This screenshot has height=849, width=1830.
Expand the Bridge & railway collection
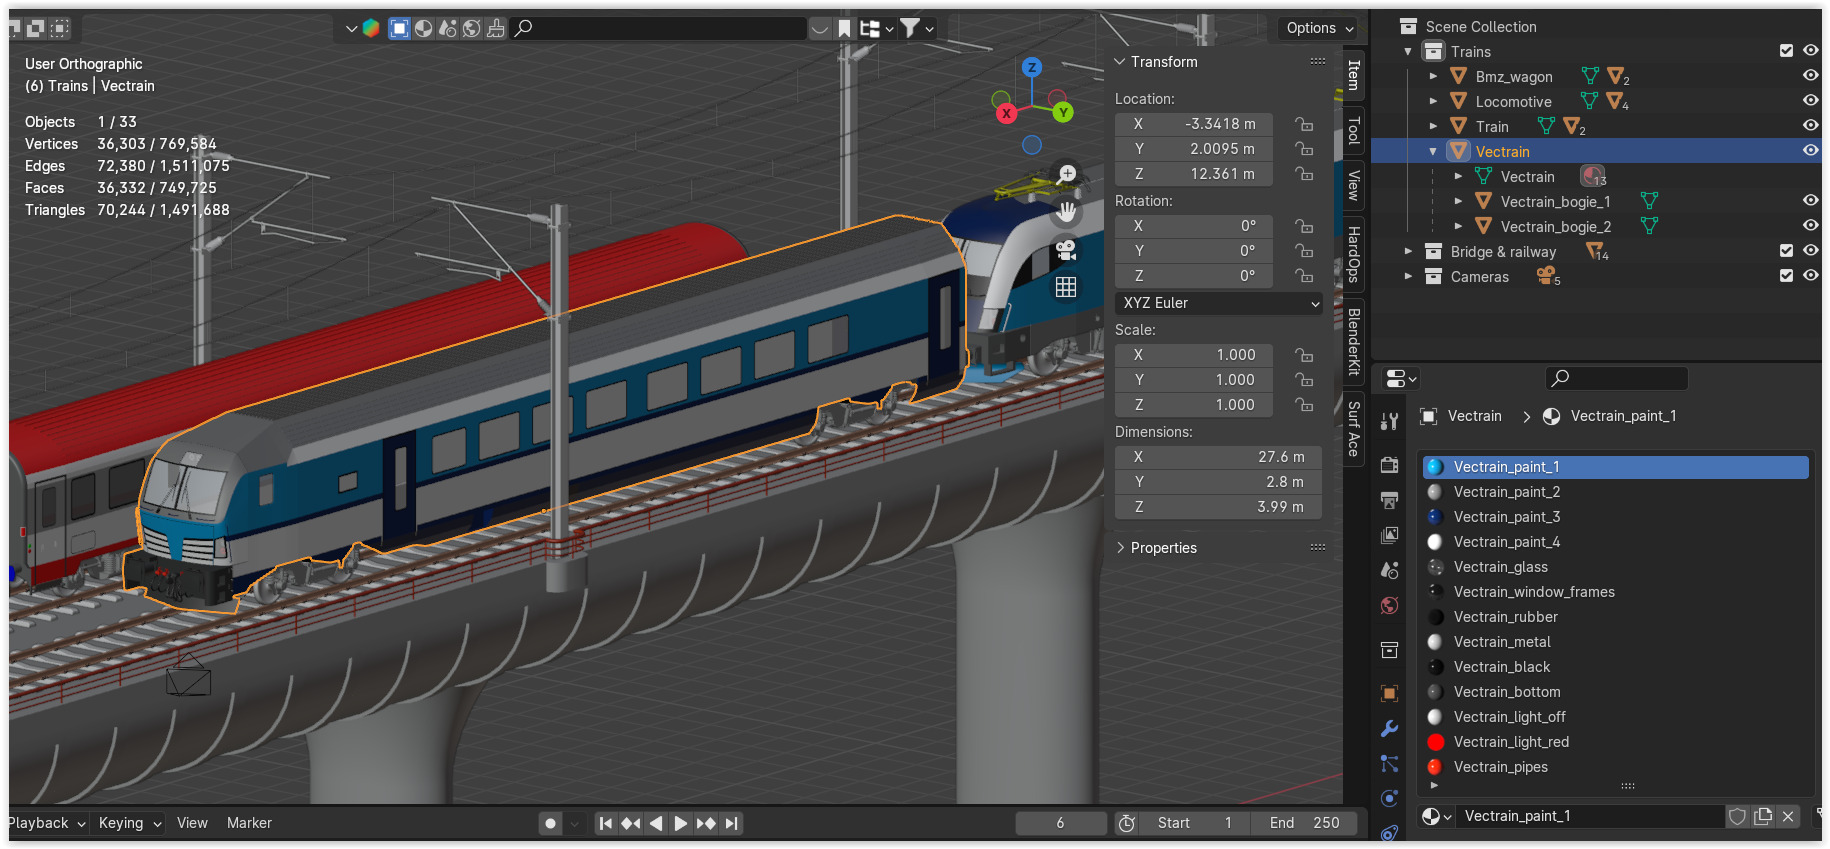pyautogui.click(x=1408, y=251)
